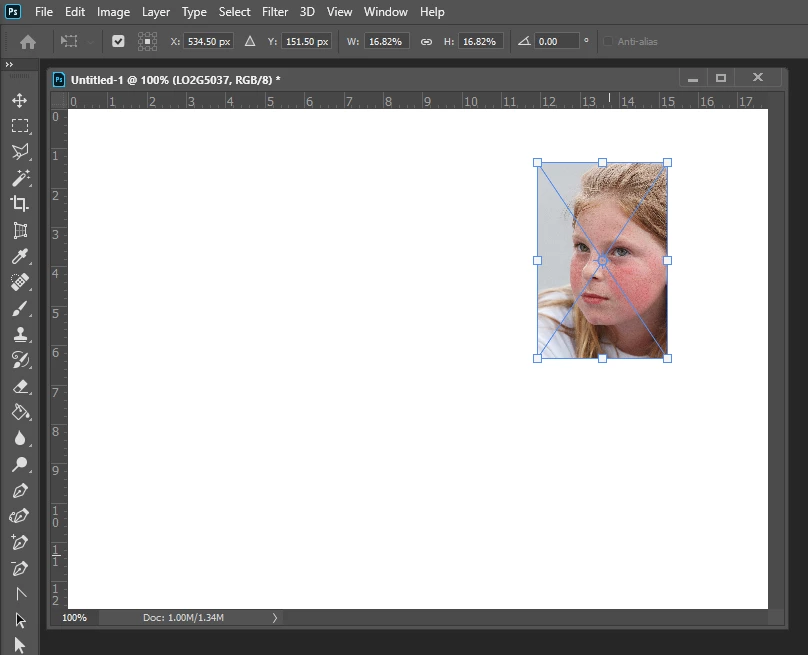Open the Filter menu

pyautogui.click(x=275, y=11)
